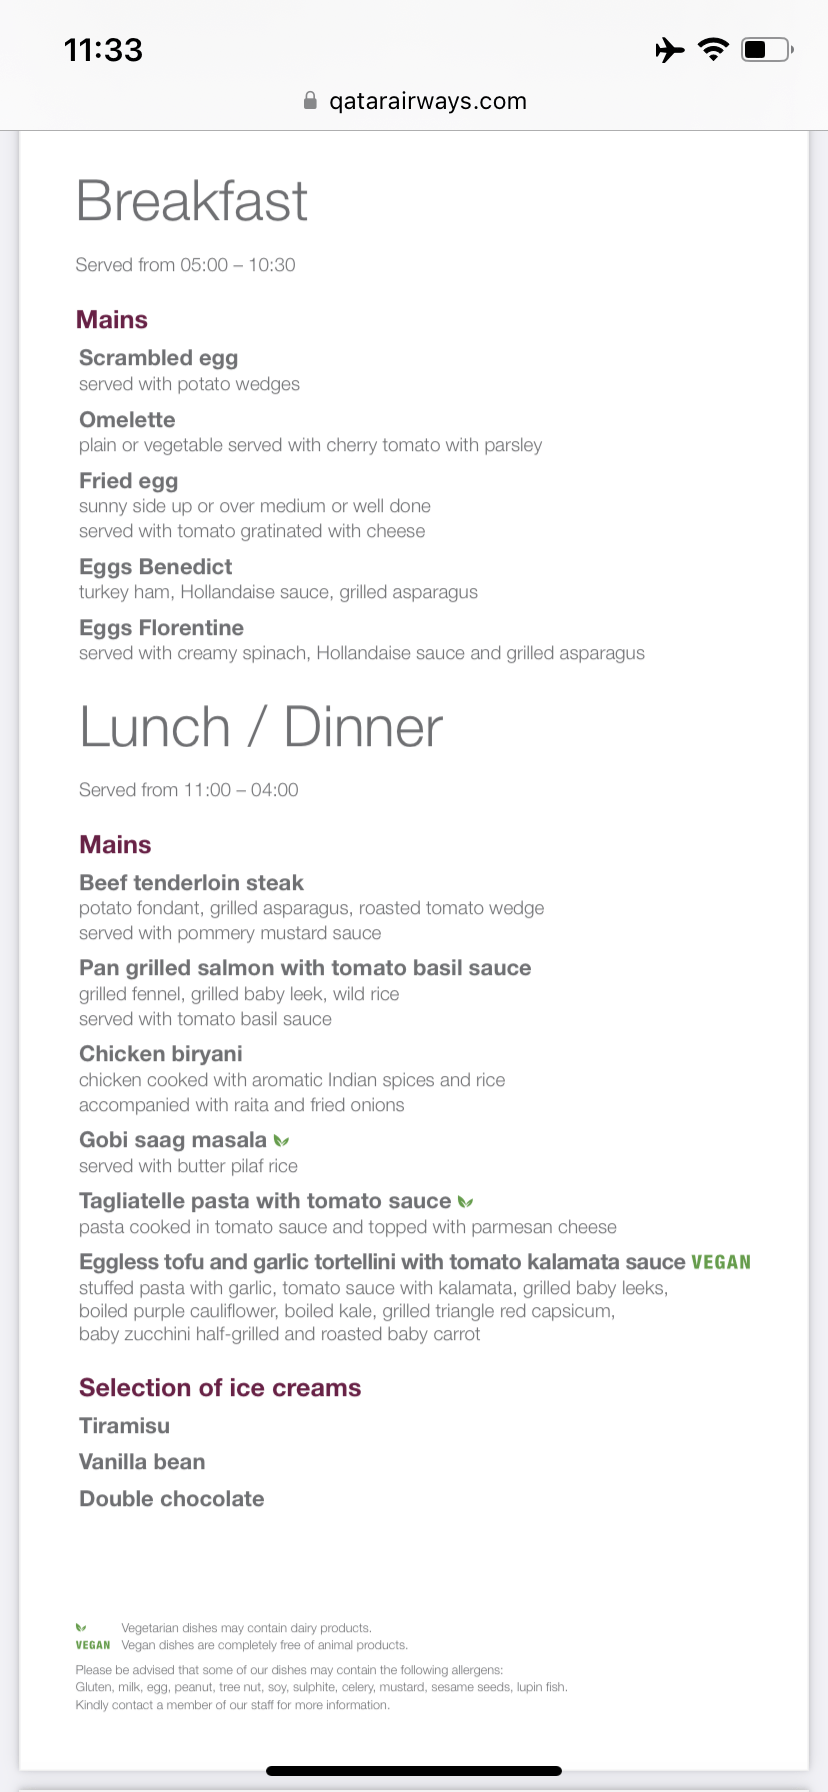Select Eggs Benedict from breakfast mains

(x=156, y=567)
